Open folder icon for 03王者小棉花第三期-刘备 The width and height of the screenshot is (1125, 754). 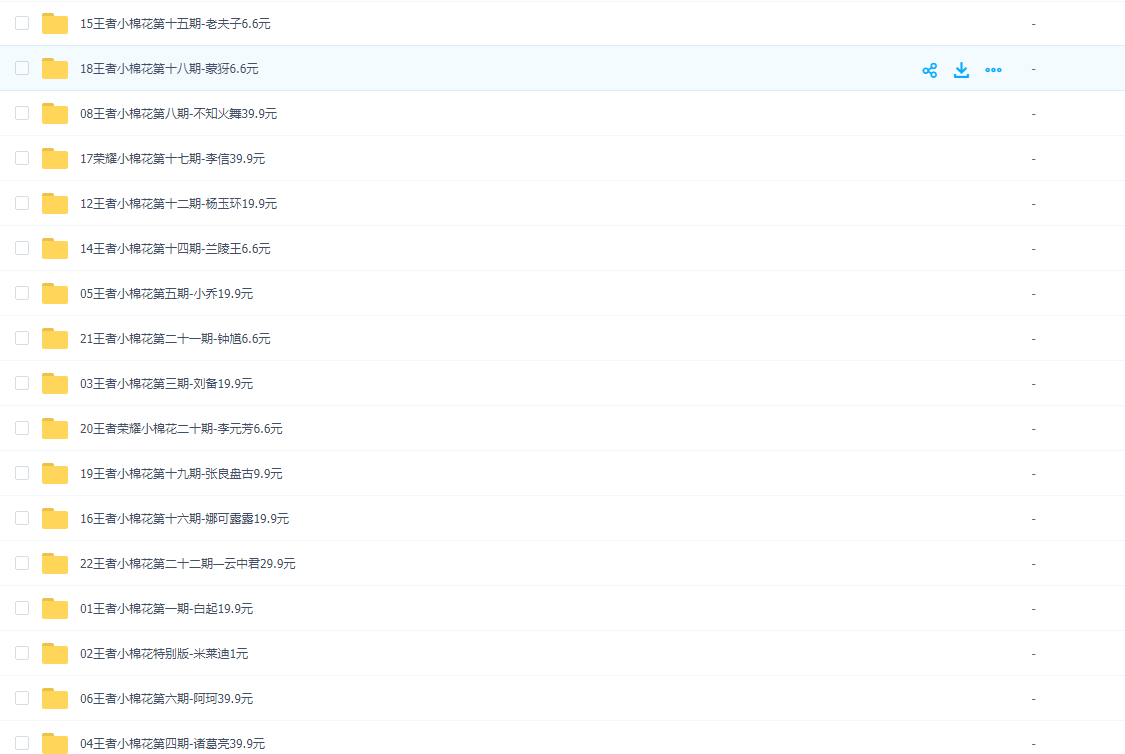tap(55, 384)
